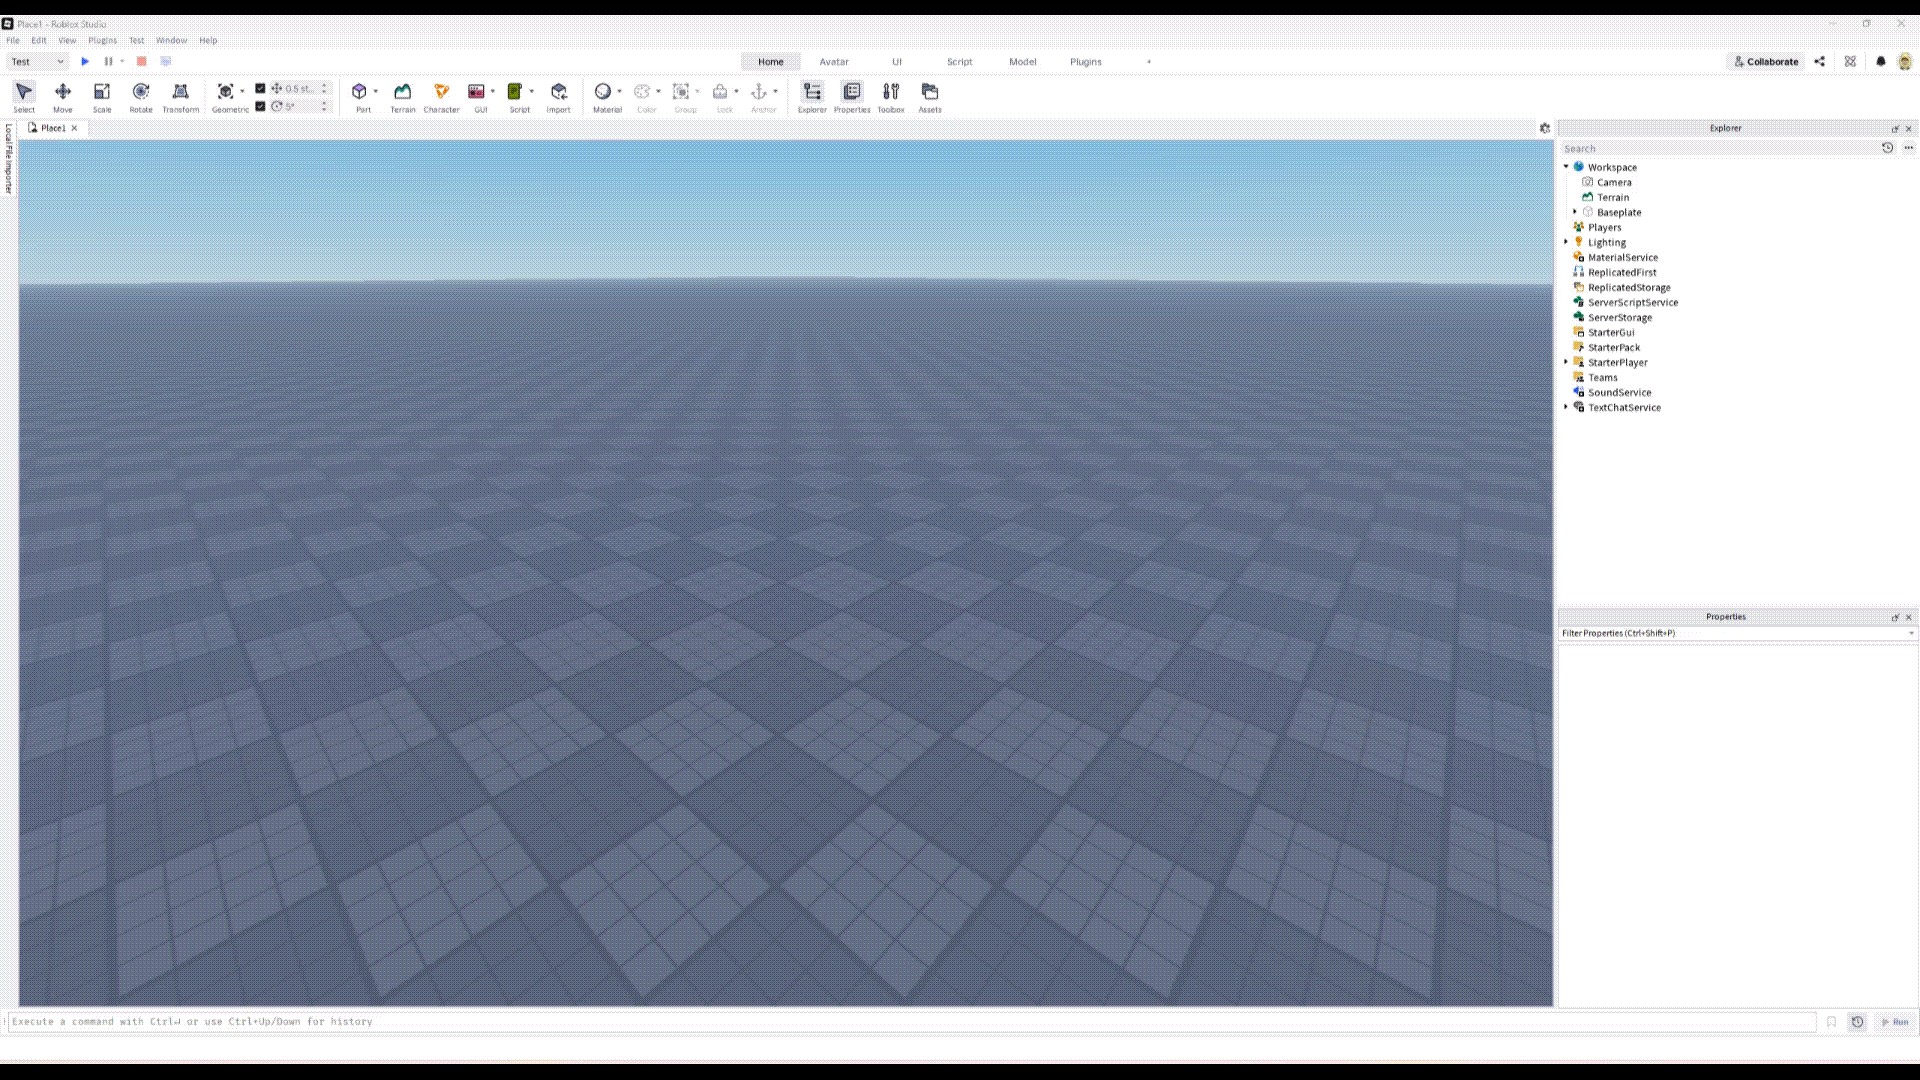Viewport: 1920px width, 1080px height.
Task: Open the Toolbox panel
Action: (x=891, y=96)
